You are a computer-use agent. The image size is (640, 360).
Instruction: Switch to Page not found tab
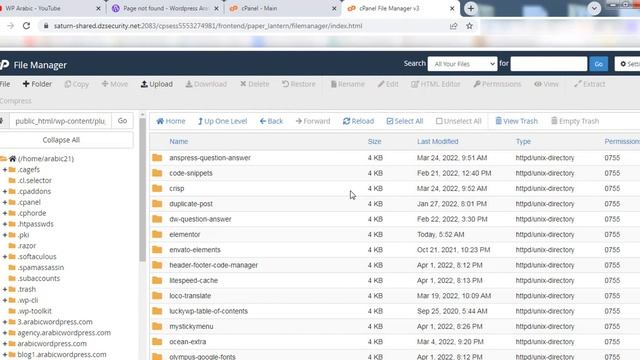coord(165,8)
